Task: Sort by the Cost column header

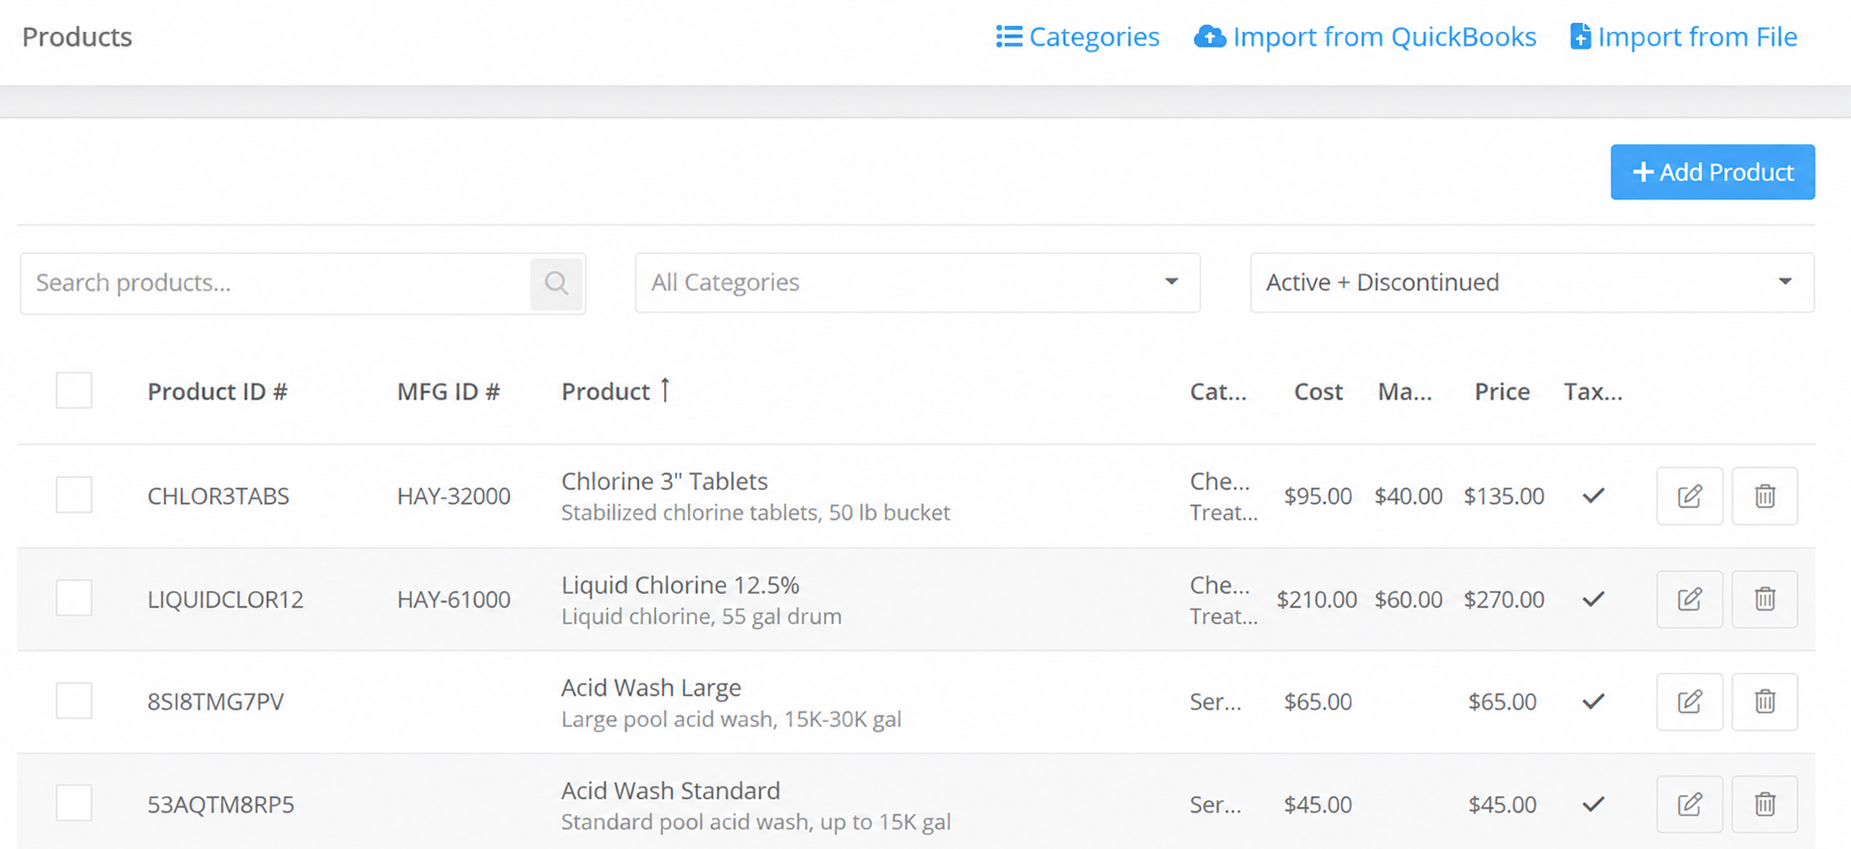Action: click(1318, 392)
